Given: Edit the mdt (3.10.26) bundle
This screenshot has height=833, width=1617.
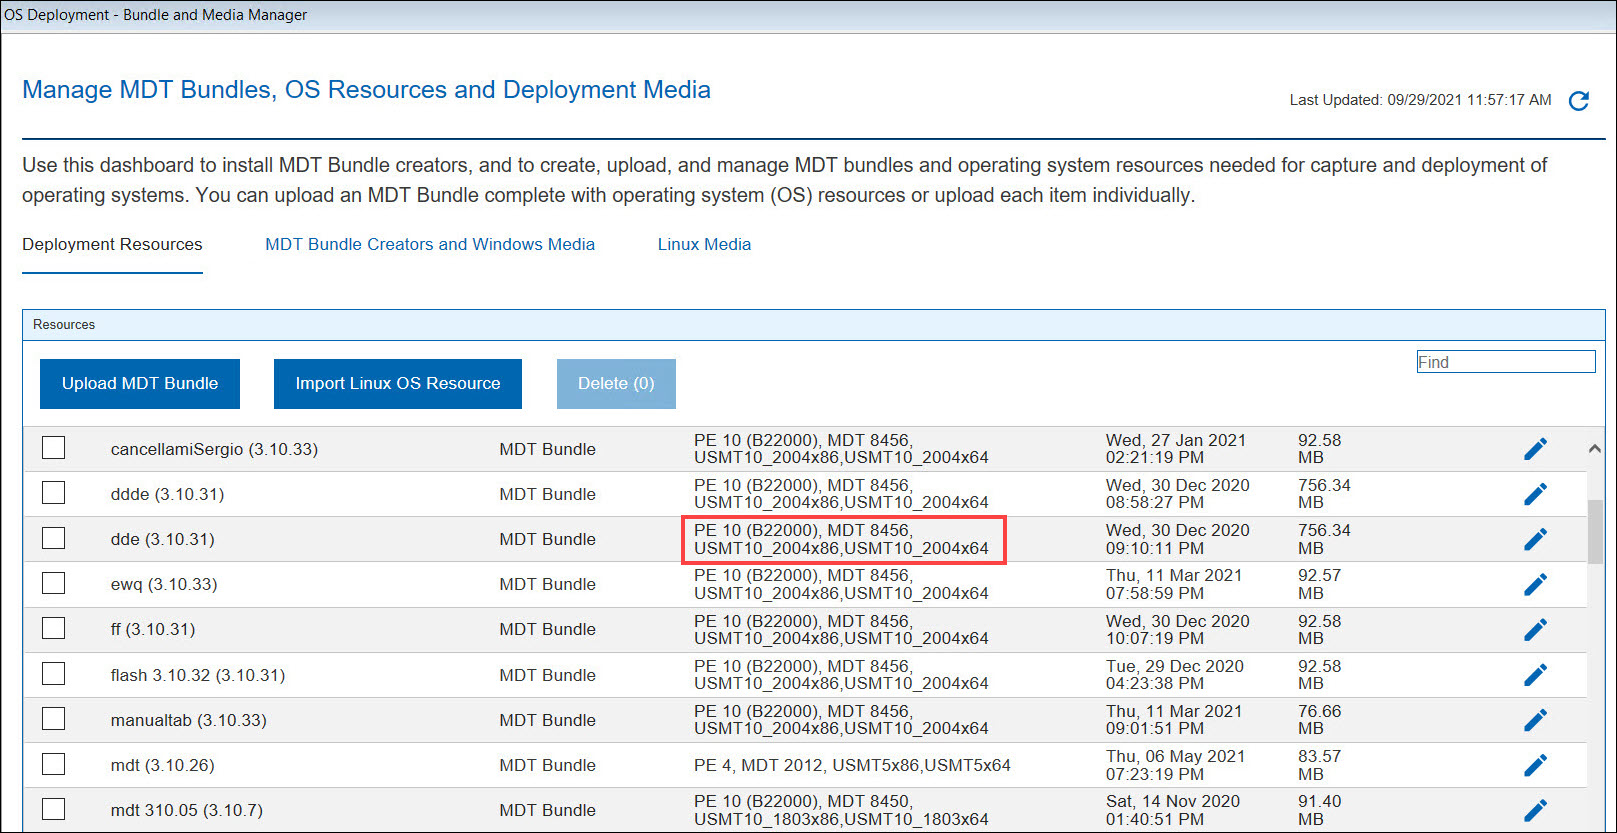Looking at the screenshot, I should tap(1535, 765).
